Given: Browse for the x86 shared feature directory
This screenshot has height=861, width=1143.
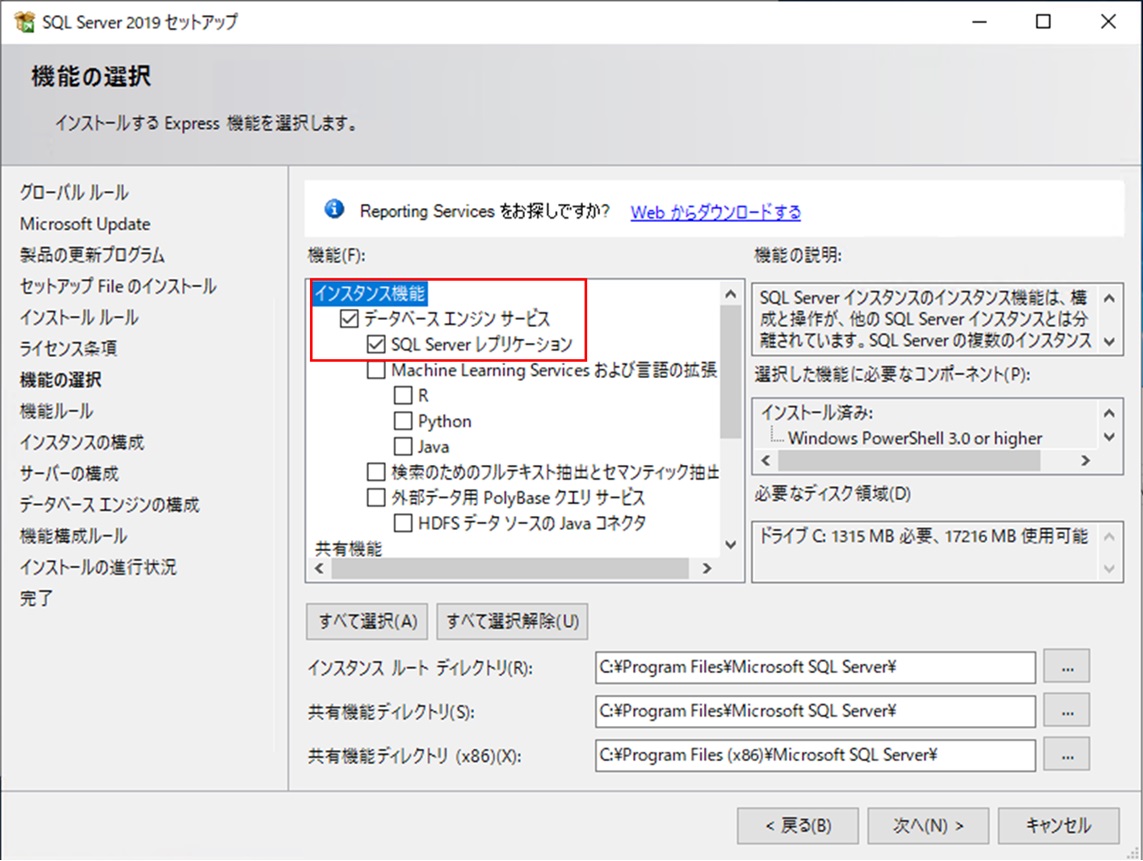Looking at the screenshot, I should click(1066, 754).
